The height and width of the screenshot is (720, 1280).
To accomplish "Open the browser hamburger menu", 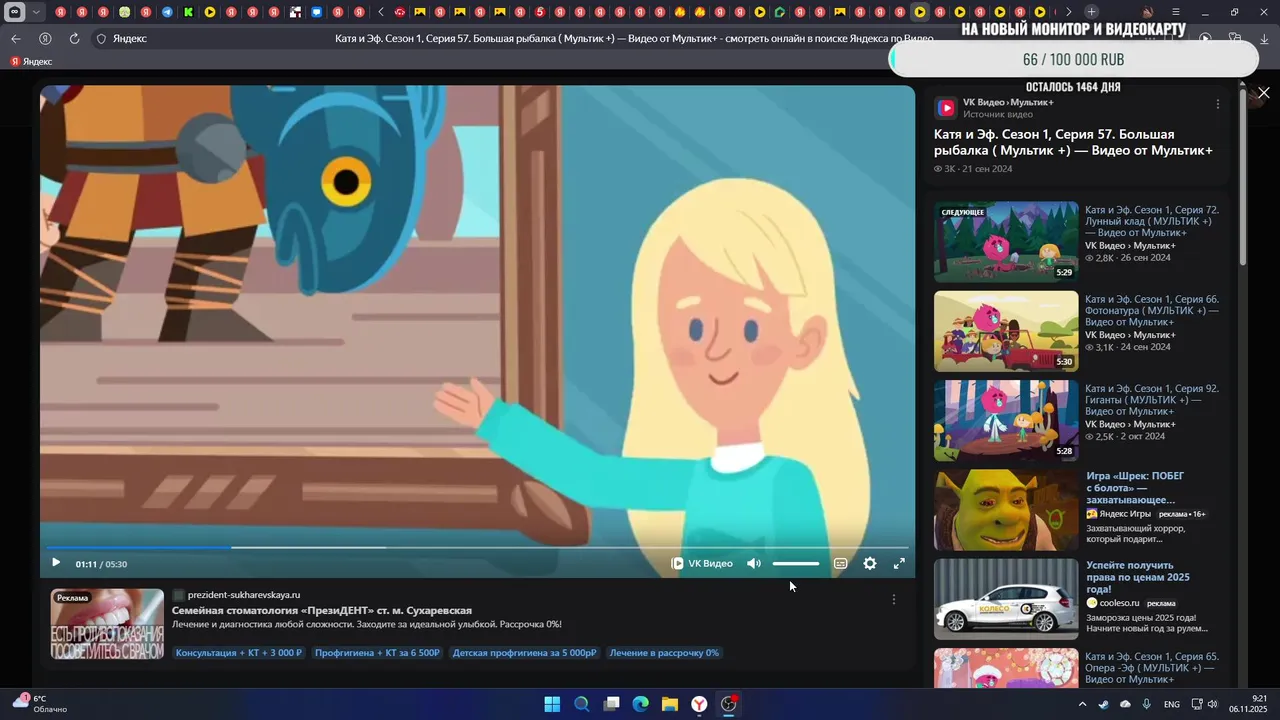I will [1176, 12].
